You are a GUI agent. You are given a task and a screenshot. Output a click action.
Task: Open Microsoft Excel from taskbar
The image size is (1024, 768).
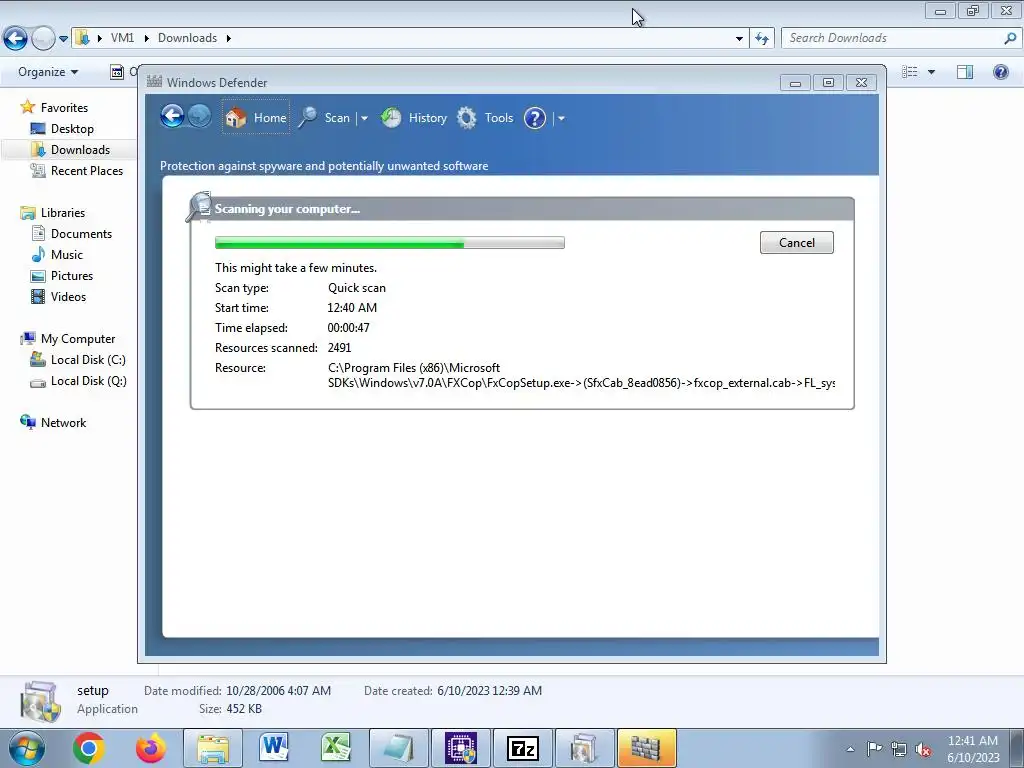[x=336, y=748]
